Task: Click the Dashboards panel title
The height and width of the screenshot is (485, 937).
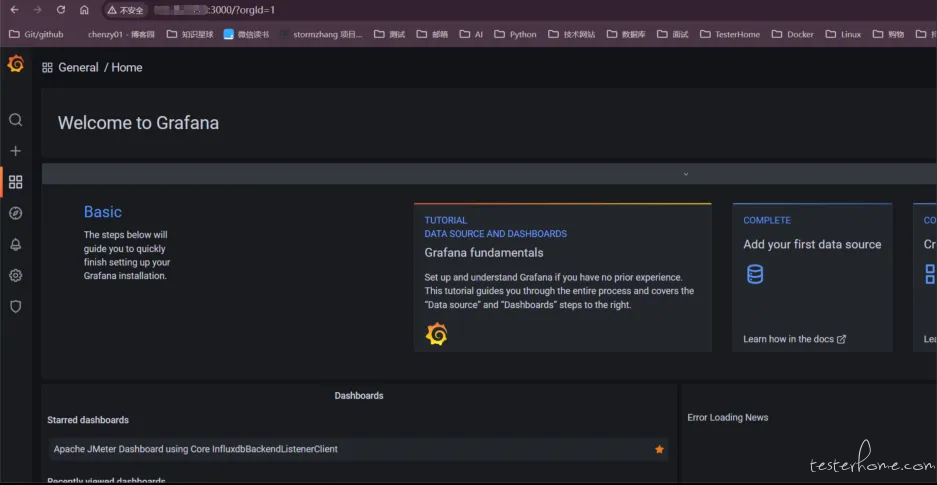Action: (359, 396)
